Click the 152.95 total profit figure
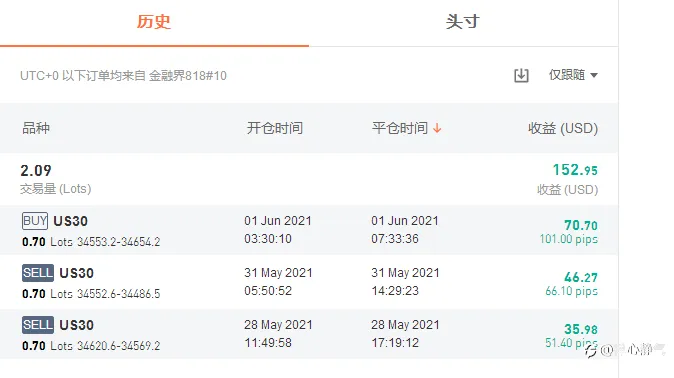Image resolution: width=674 pixels, height=378 pixels. pos(575,170)
